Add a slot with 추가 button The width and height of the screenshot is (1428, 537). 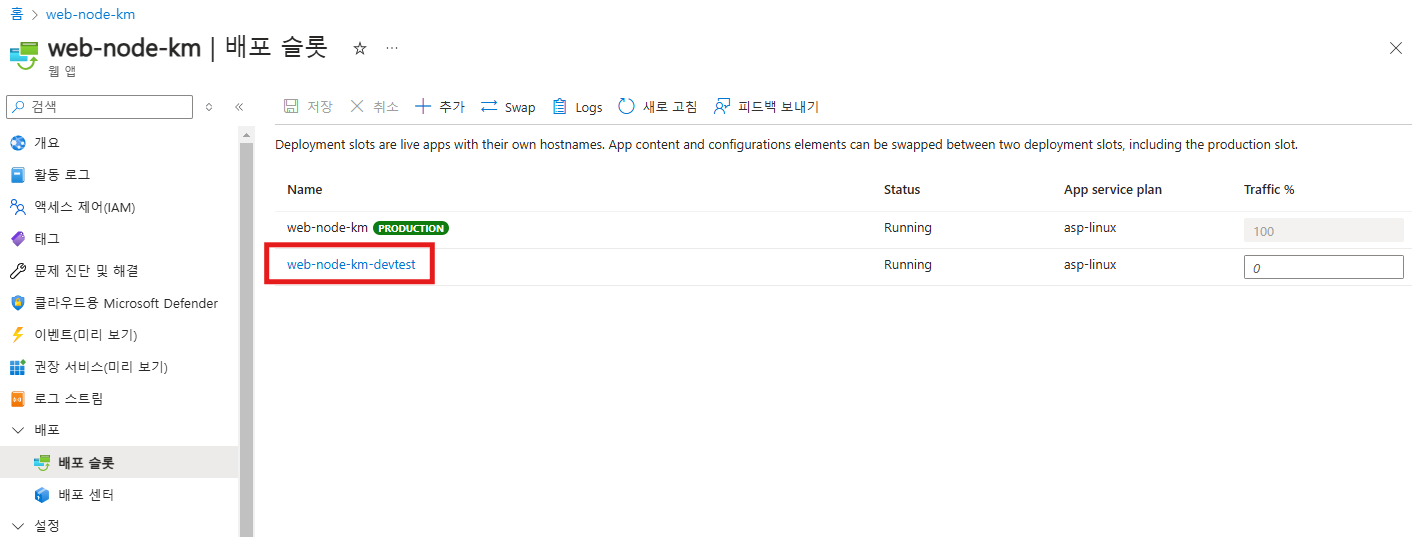tap(440, 107)
